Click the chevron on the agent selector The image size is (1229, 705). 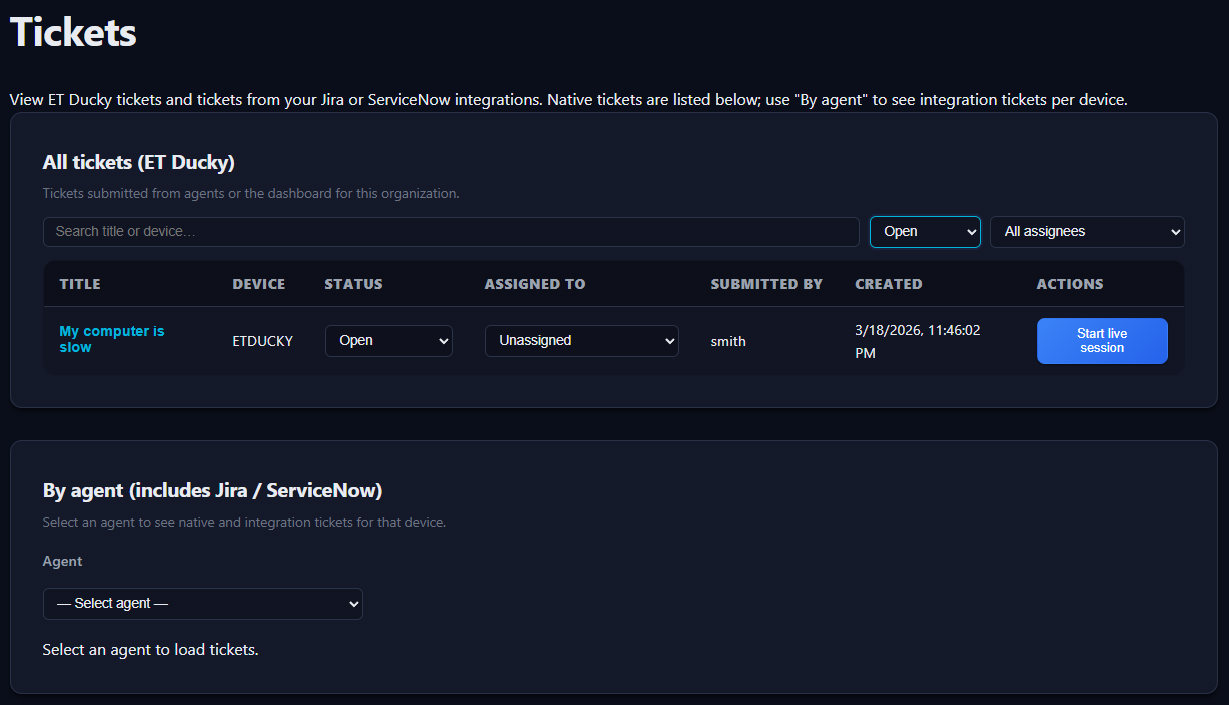(352, 603)
